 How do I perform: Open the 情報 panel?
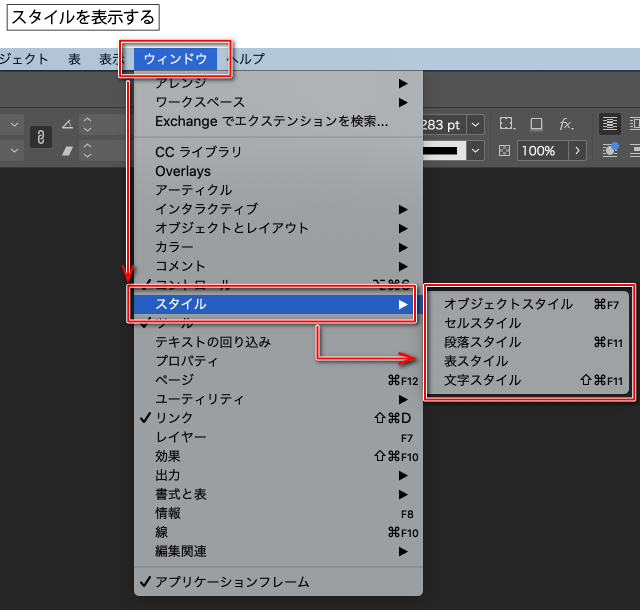(278, 513)
